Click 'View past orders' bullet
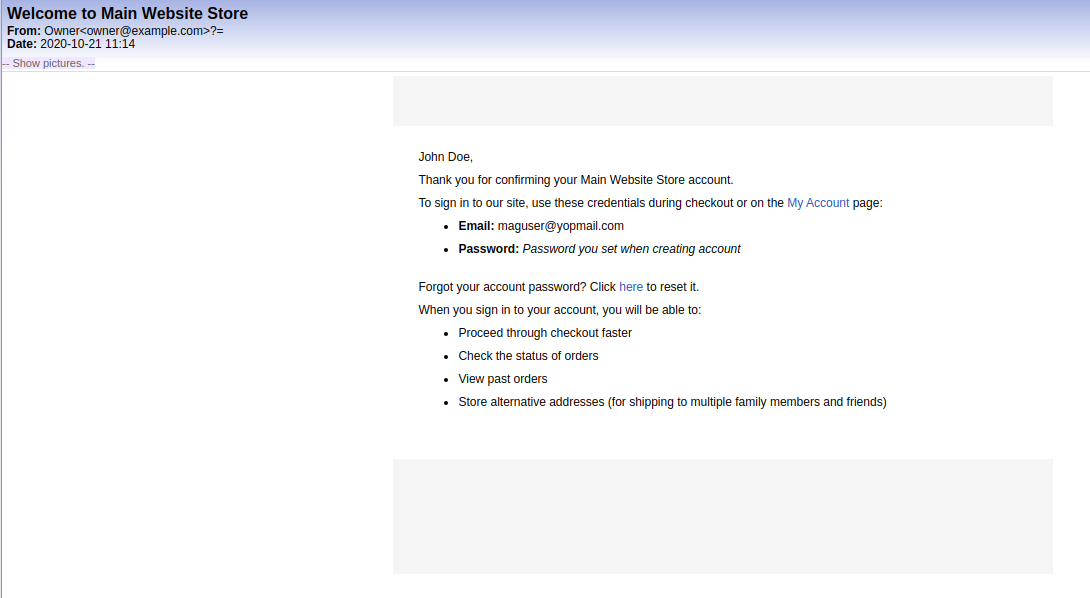 pos(503,379)
